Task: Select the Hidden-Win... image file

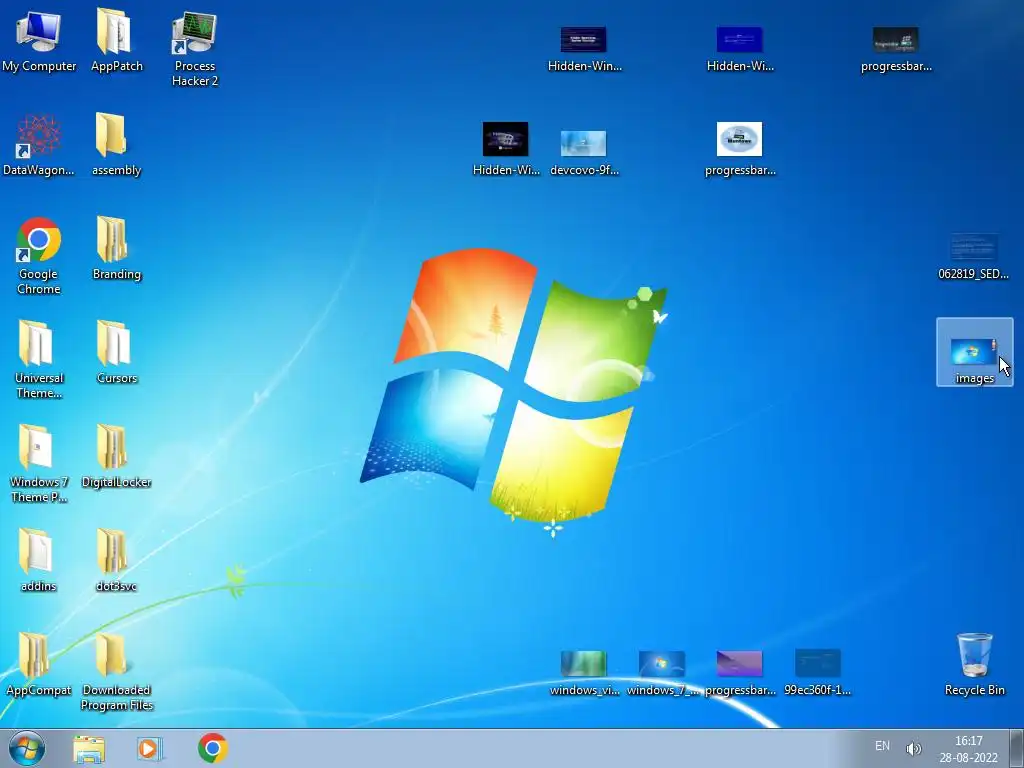Action: (x=584, y=49)
